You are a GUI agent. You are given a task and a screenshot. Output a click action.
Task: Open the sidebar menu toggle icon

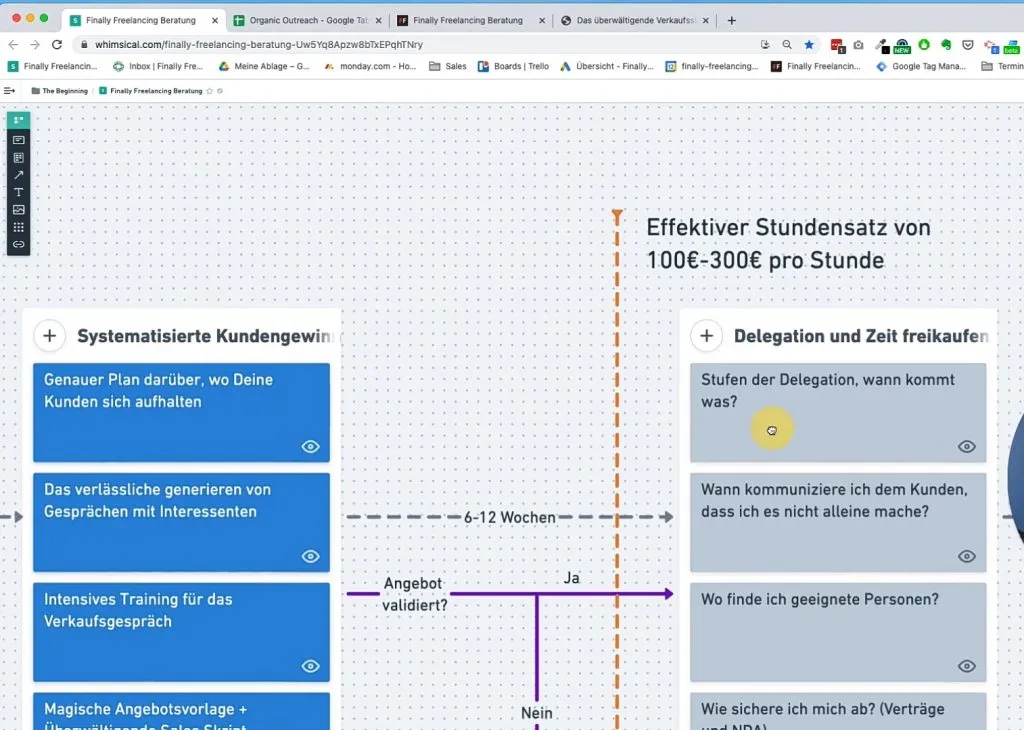[x=9, y=91]
